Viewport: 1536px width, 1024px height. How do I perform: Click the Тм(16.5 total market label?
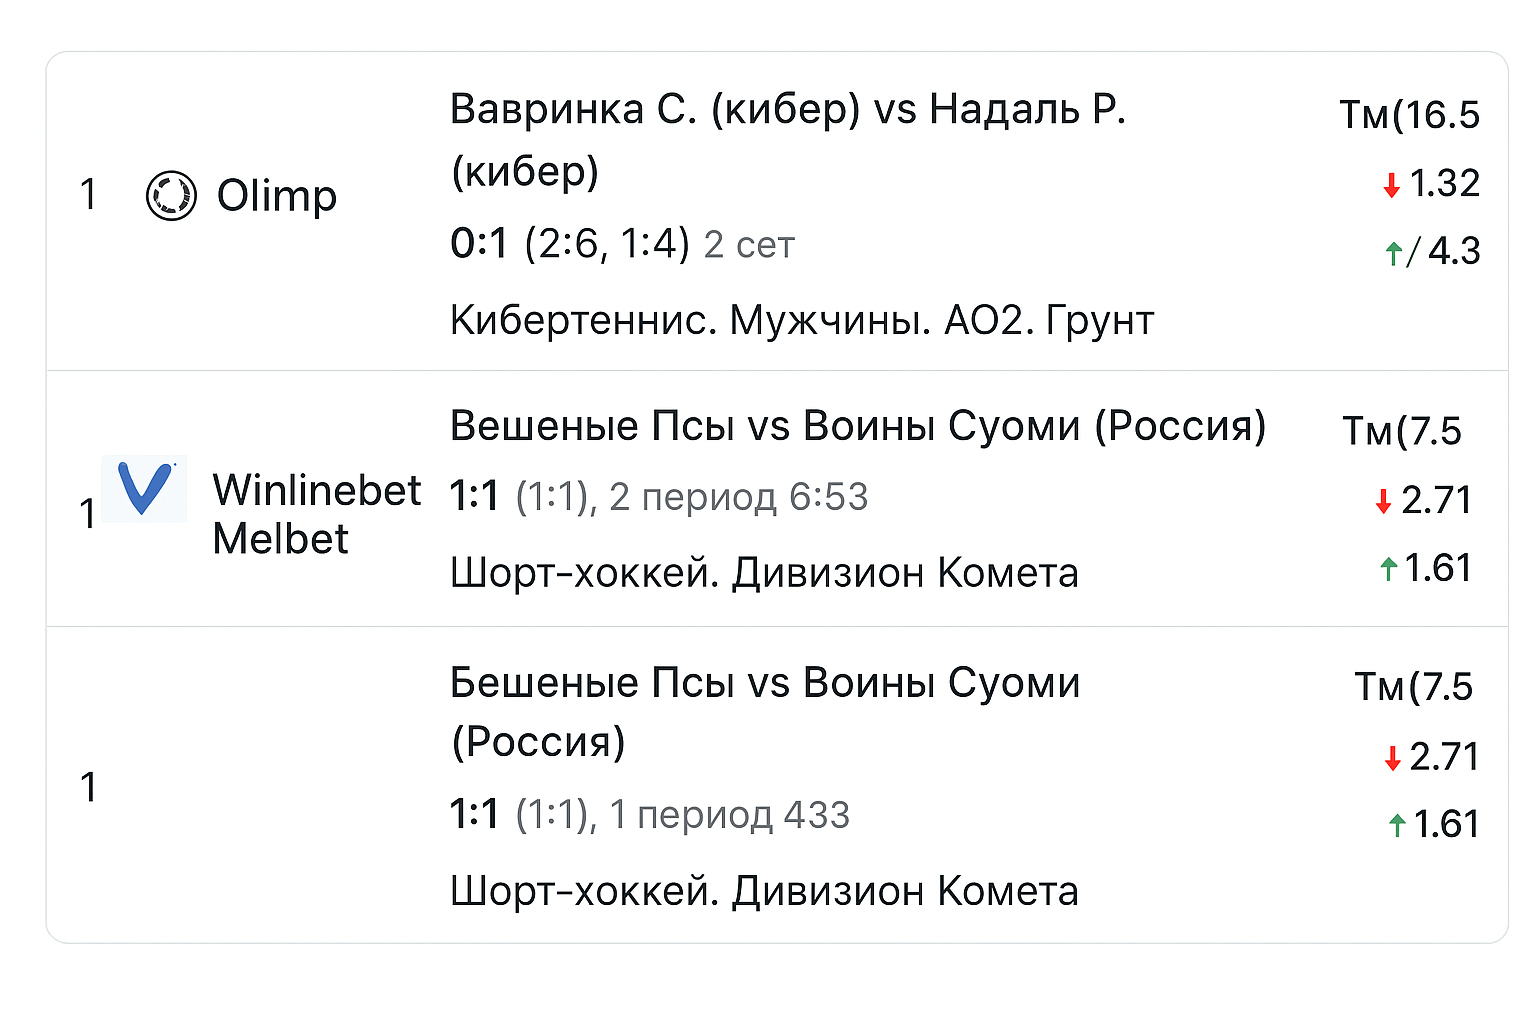point(1409,115)
